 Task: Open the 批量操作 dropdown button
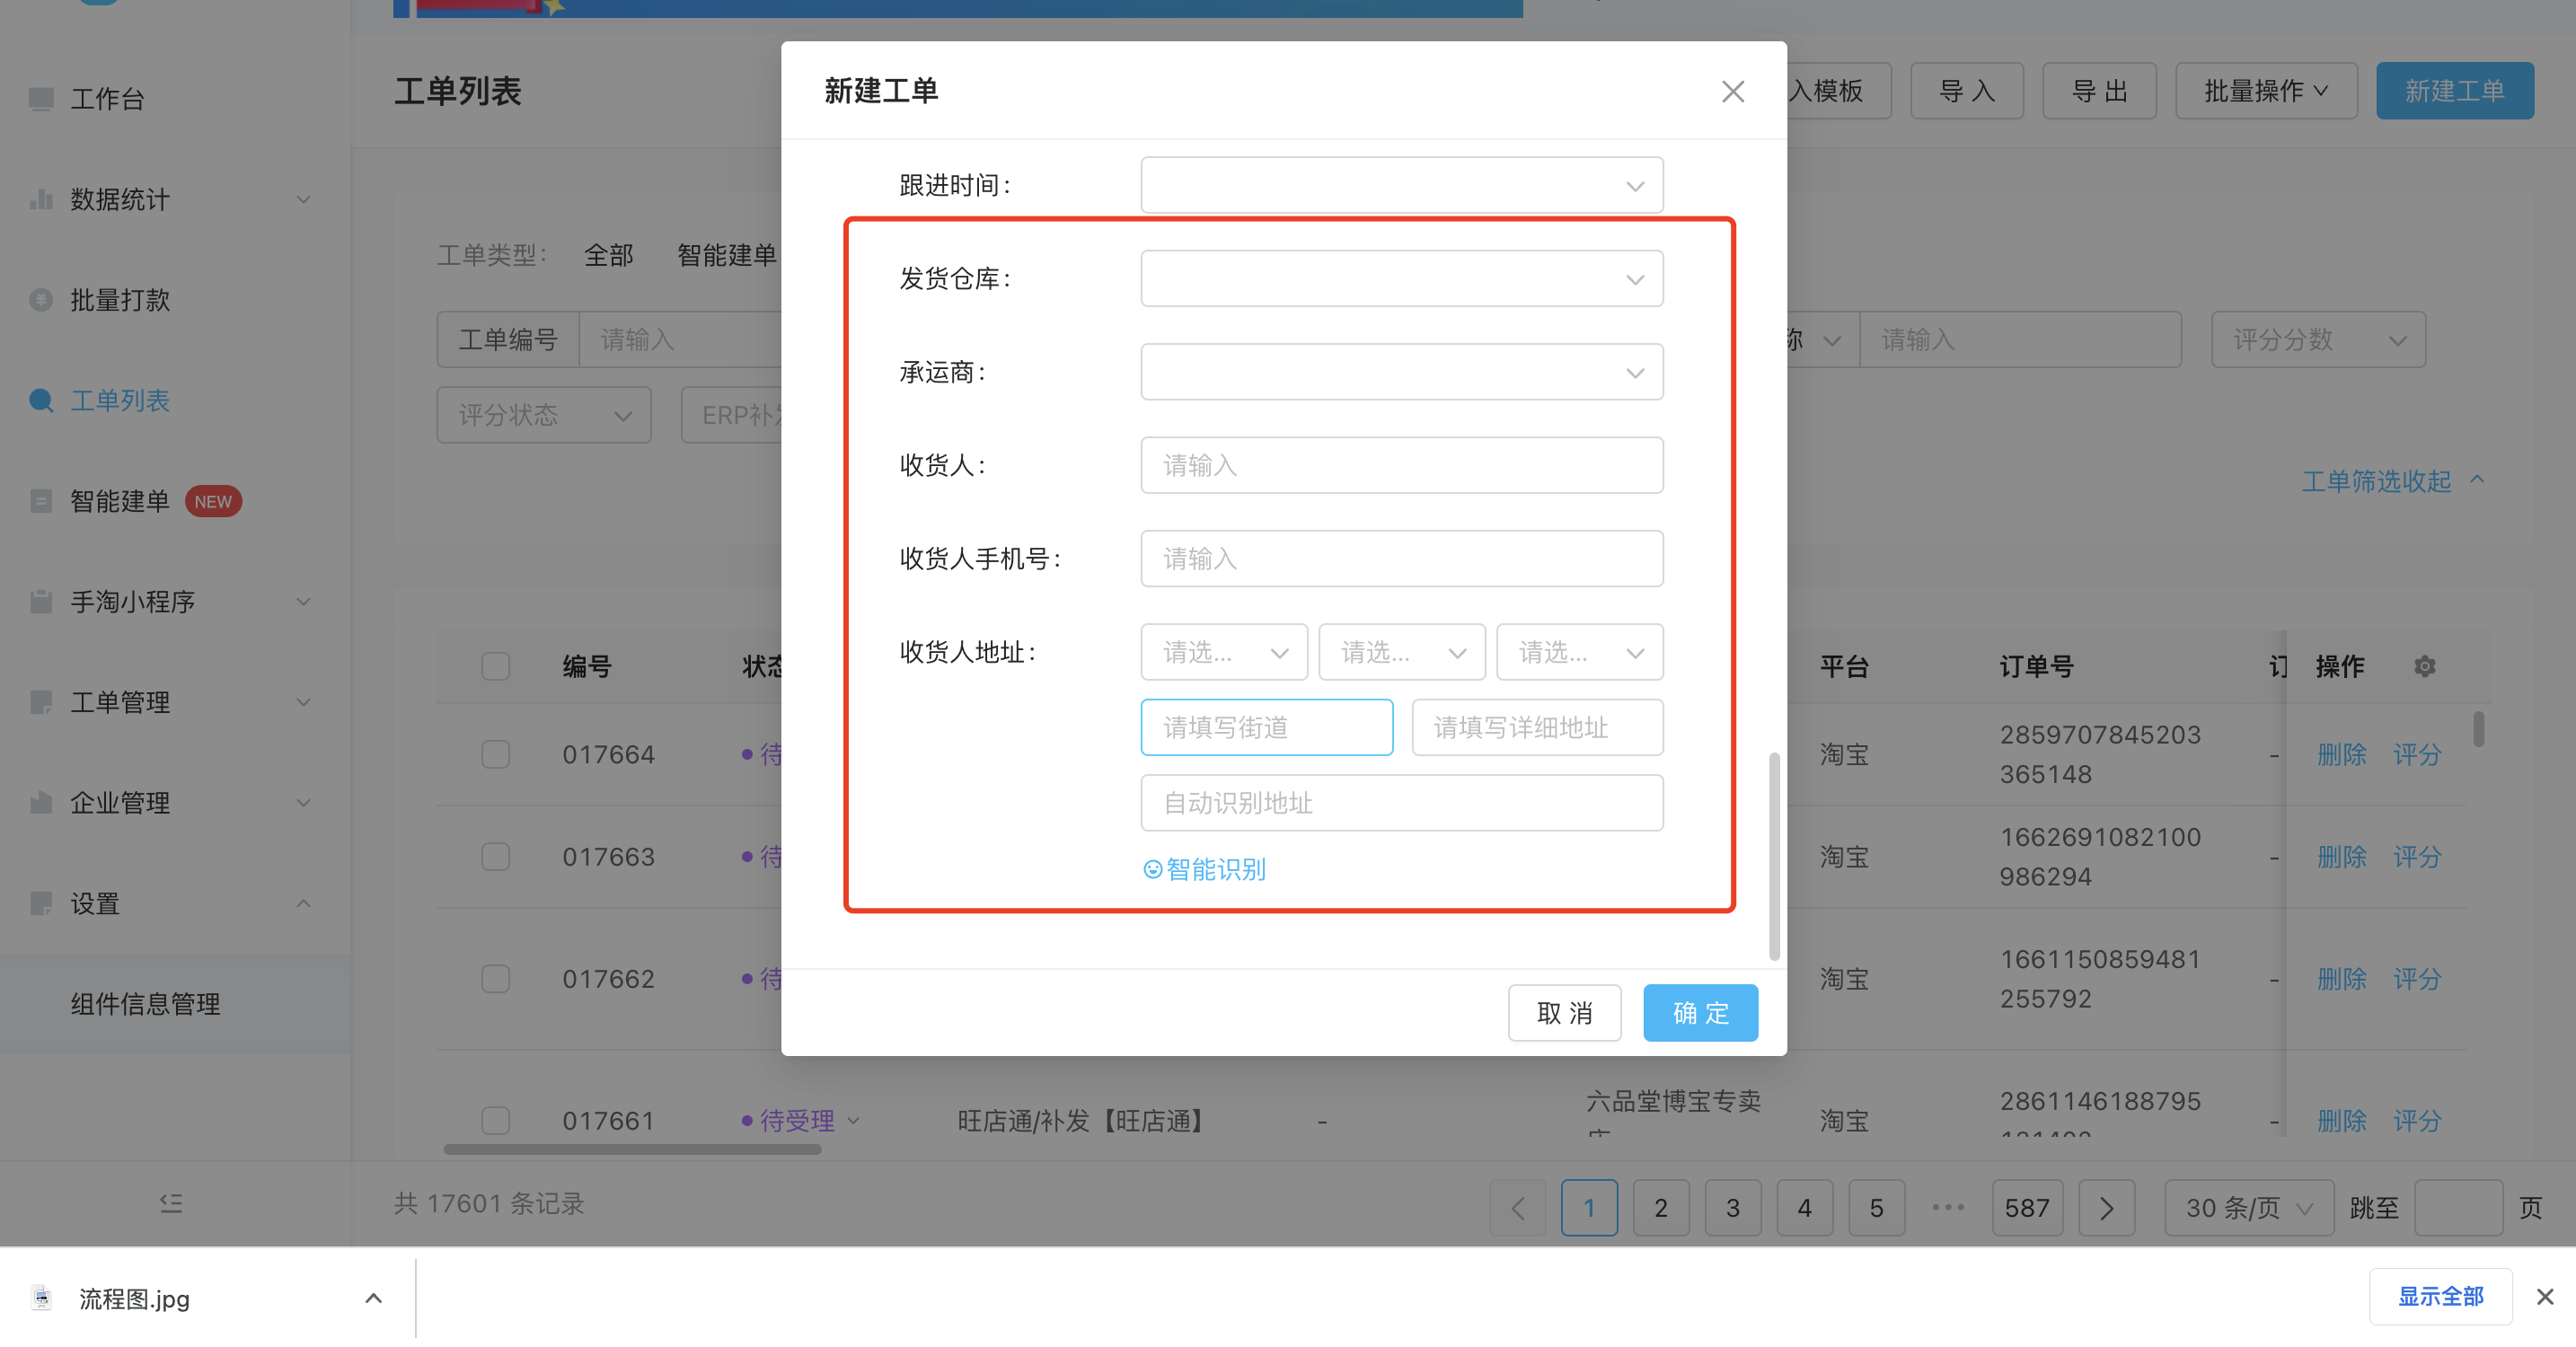tap(2266, 91)
